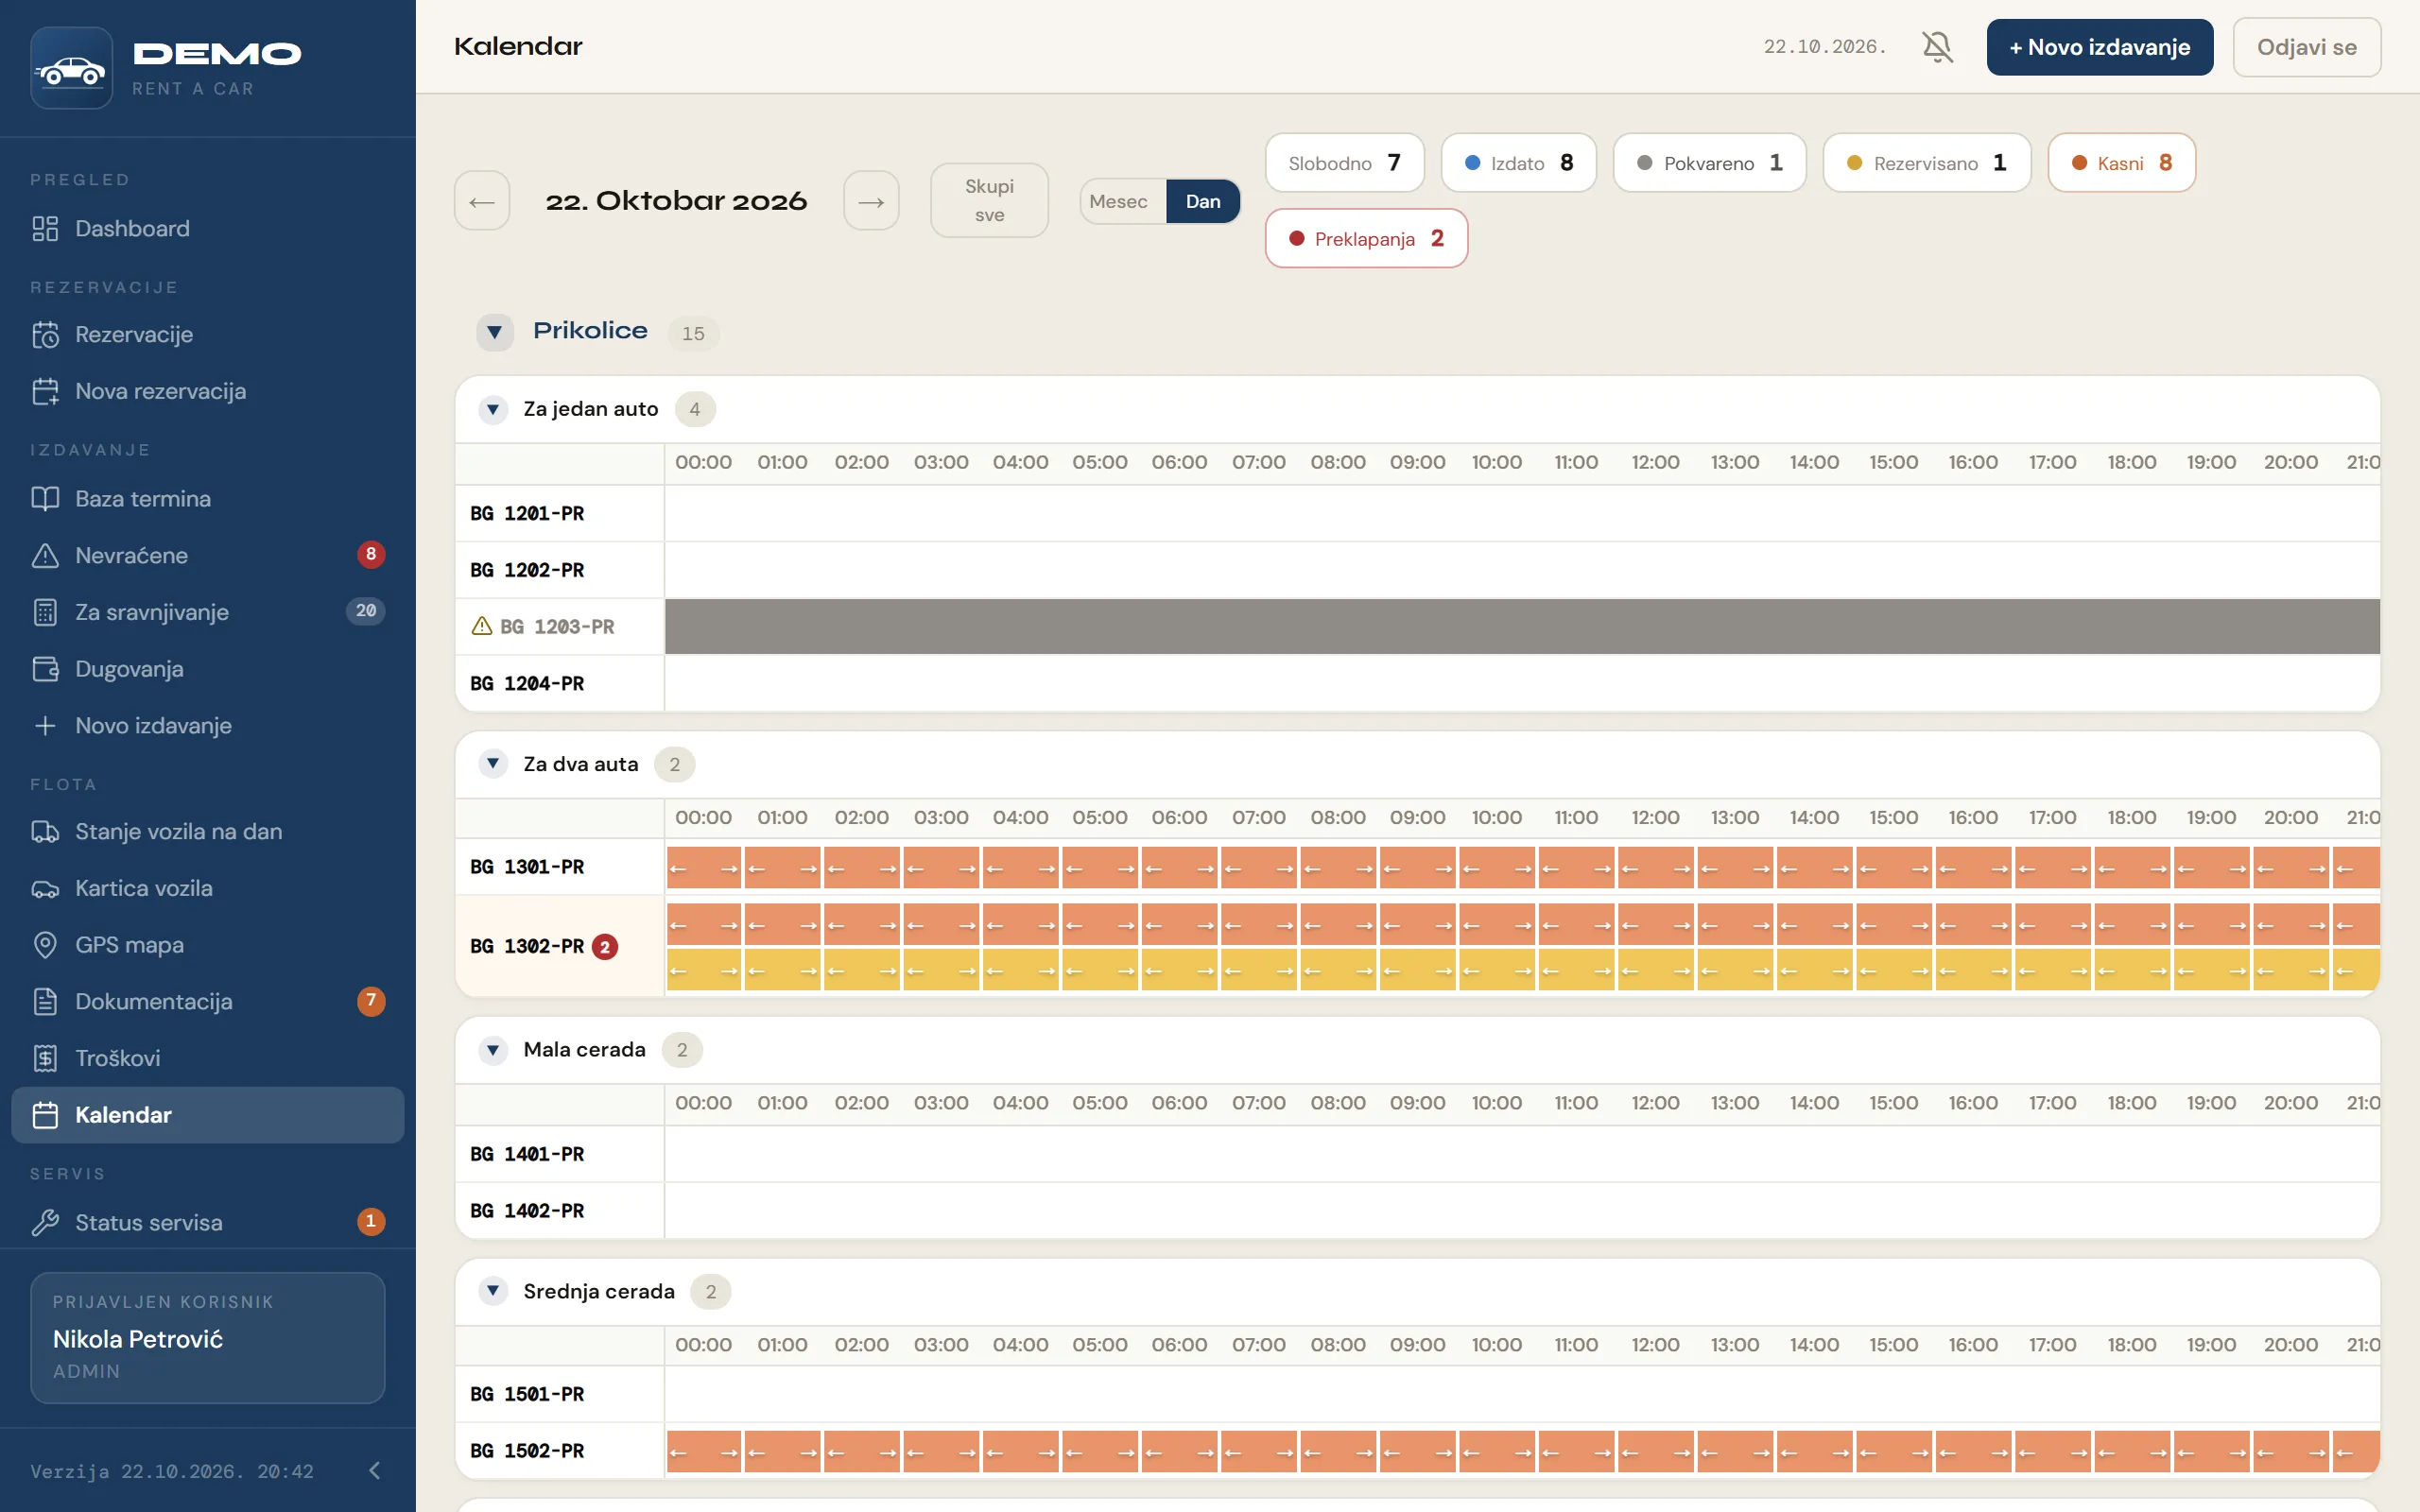Toggle the Pokvareno status filter

point(1709,162)
